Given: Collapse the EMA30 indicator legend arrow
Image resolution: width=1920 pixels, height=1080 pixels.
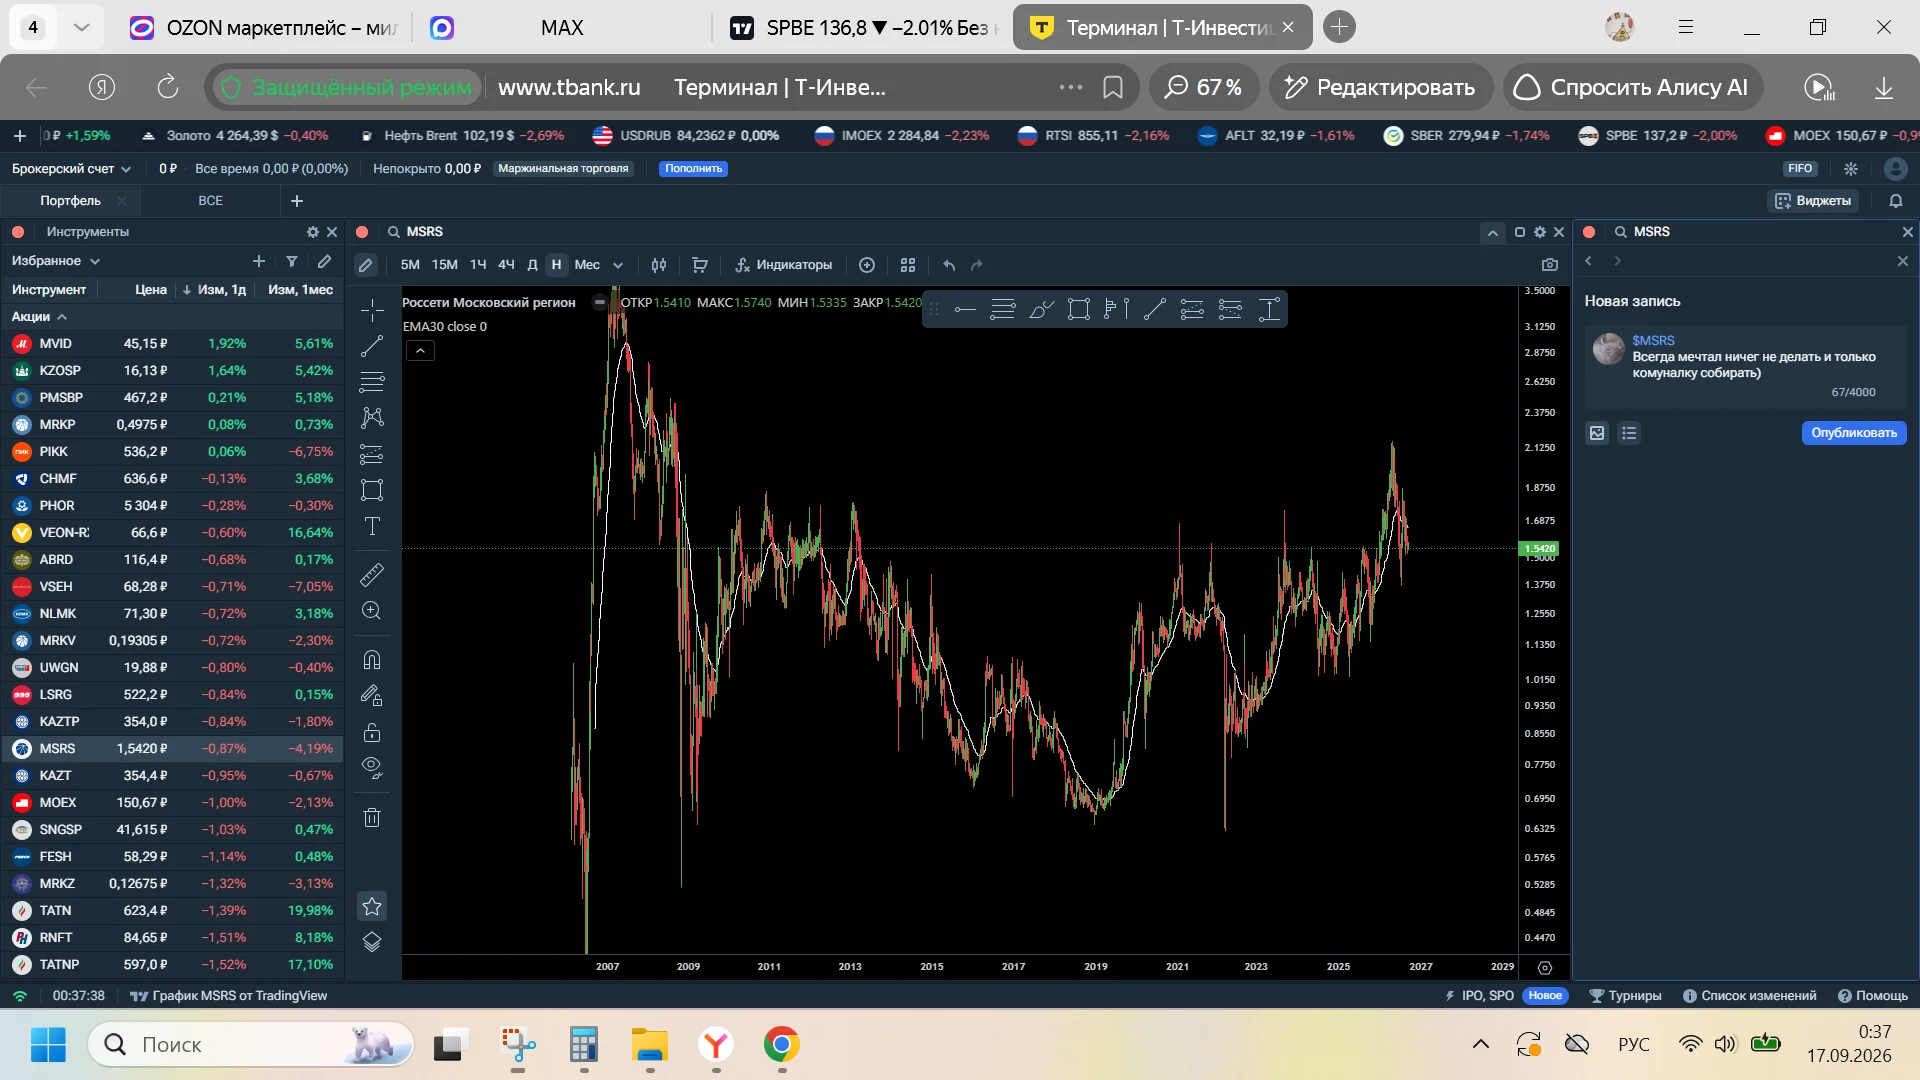Looking at the screenshot, I should coord(420,351).
